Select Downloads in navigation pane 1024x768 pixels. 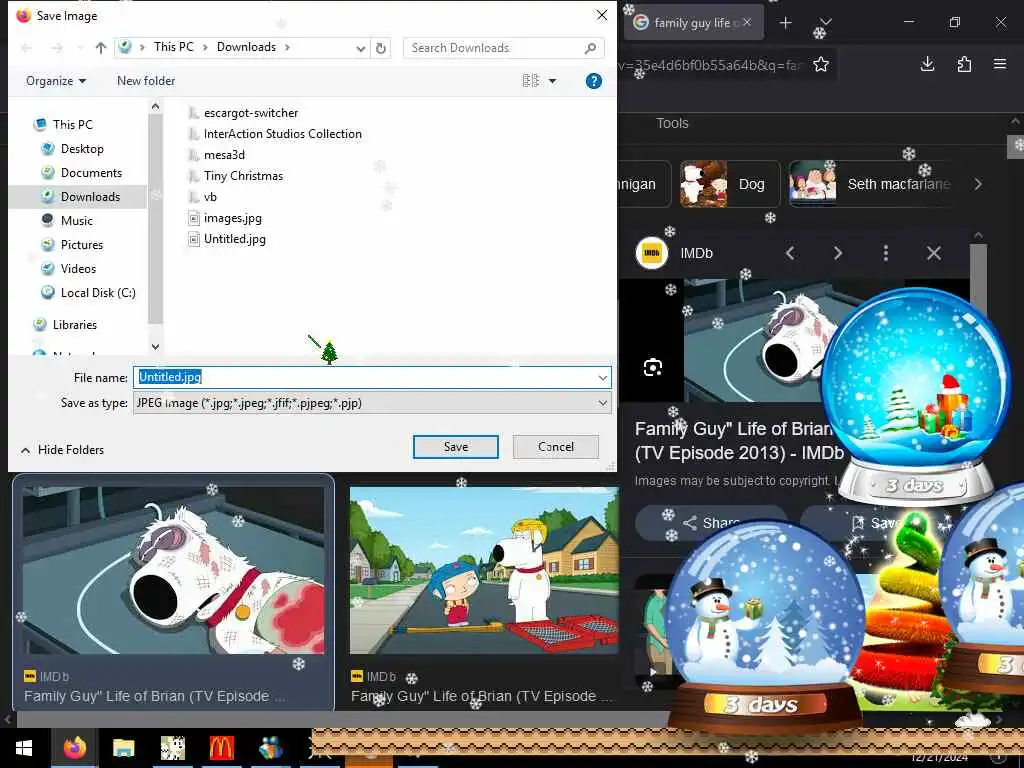(x=90, y=197)
